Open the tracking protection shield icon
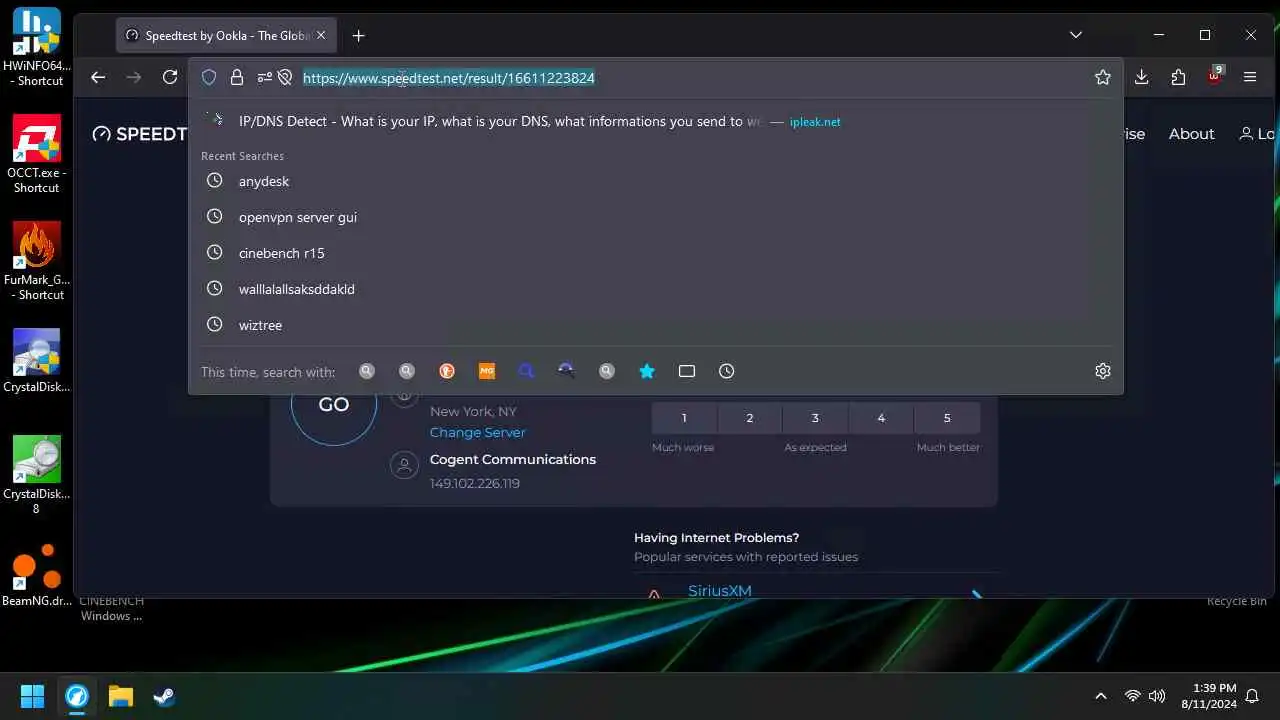The width and height of the screenshot is (1280, 720). [x=209, y=77]
